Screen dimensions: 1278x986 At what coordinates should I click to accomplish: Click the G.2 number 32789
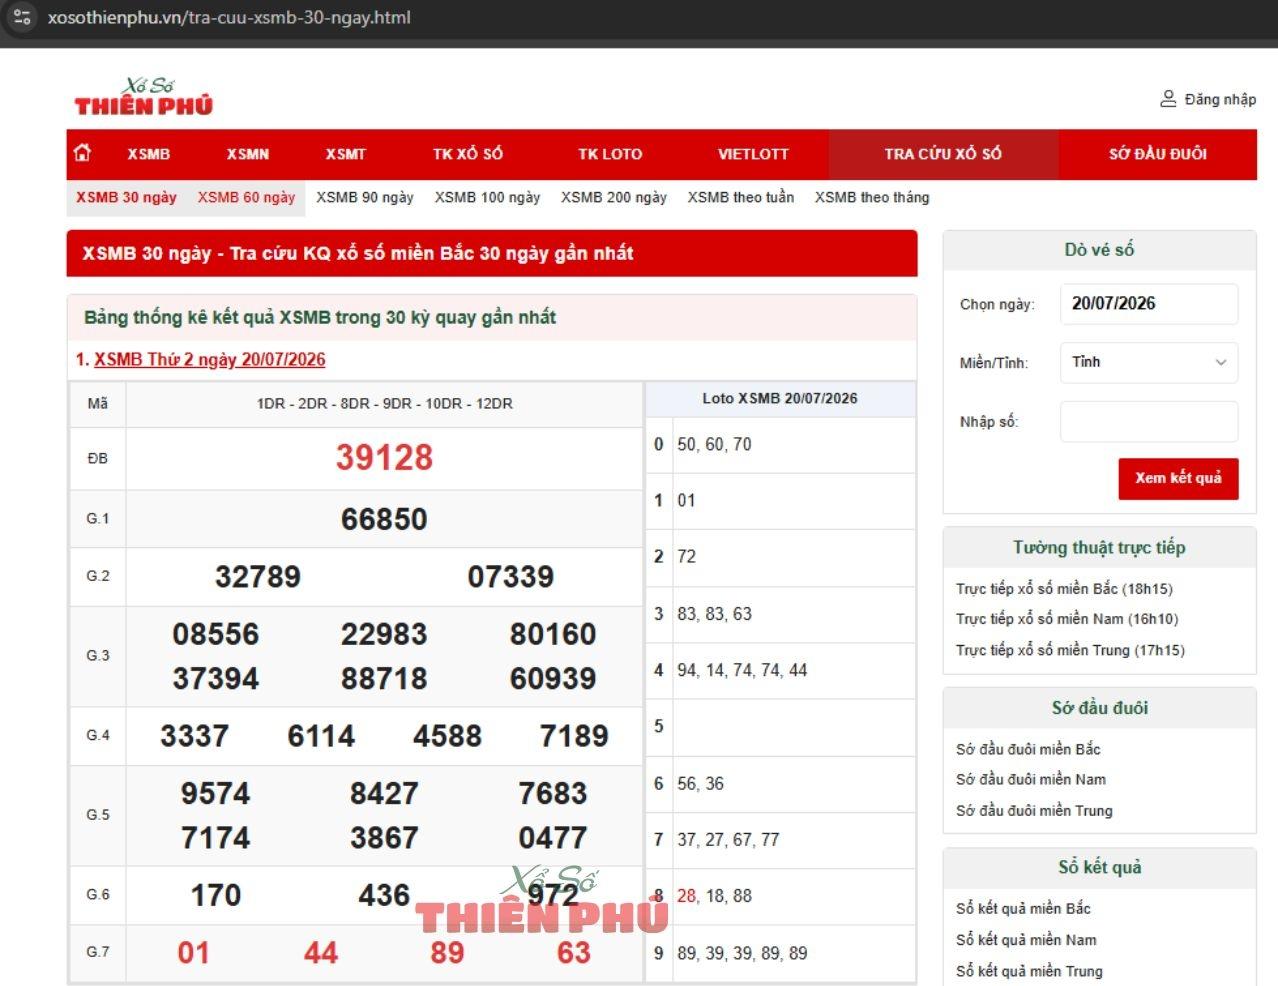point(258,576)
